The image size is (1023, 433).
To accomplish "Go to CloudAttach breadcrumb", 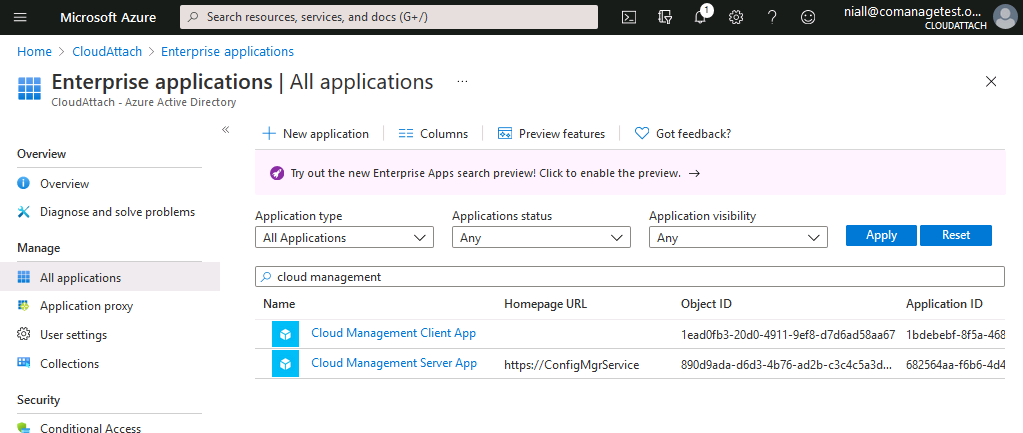I will pyautogui.click(x=107, y=52).
